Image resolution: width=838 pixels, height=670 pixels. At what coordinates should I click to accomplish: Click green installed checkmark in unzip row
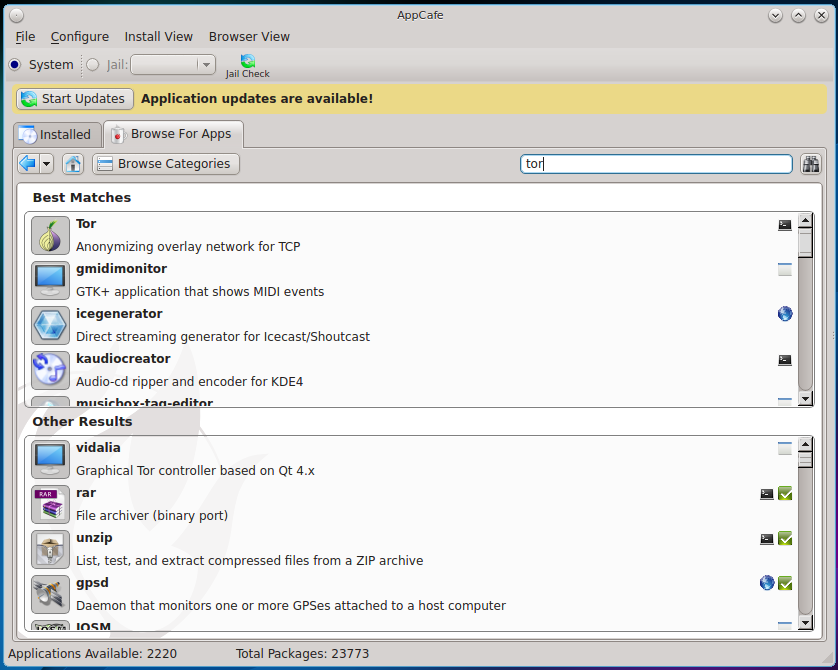(x=785, y=538)
